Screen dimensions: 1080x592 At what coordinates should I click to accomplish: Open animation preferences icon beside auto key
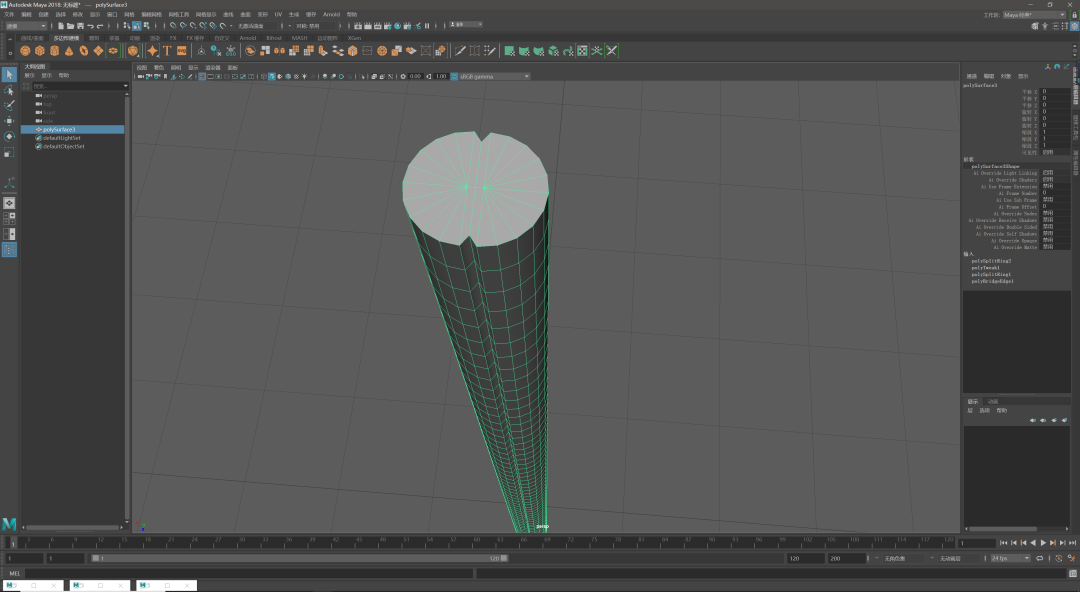[x=1071, y=558]
